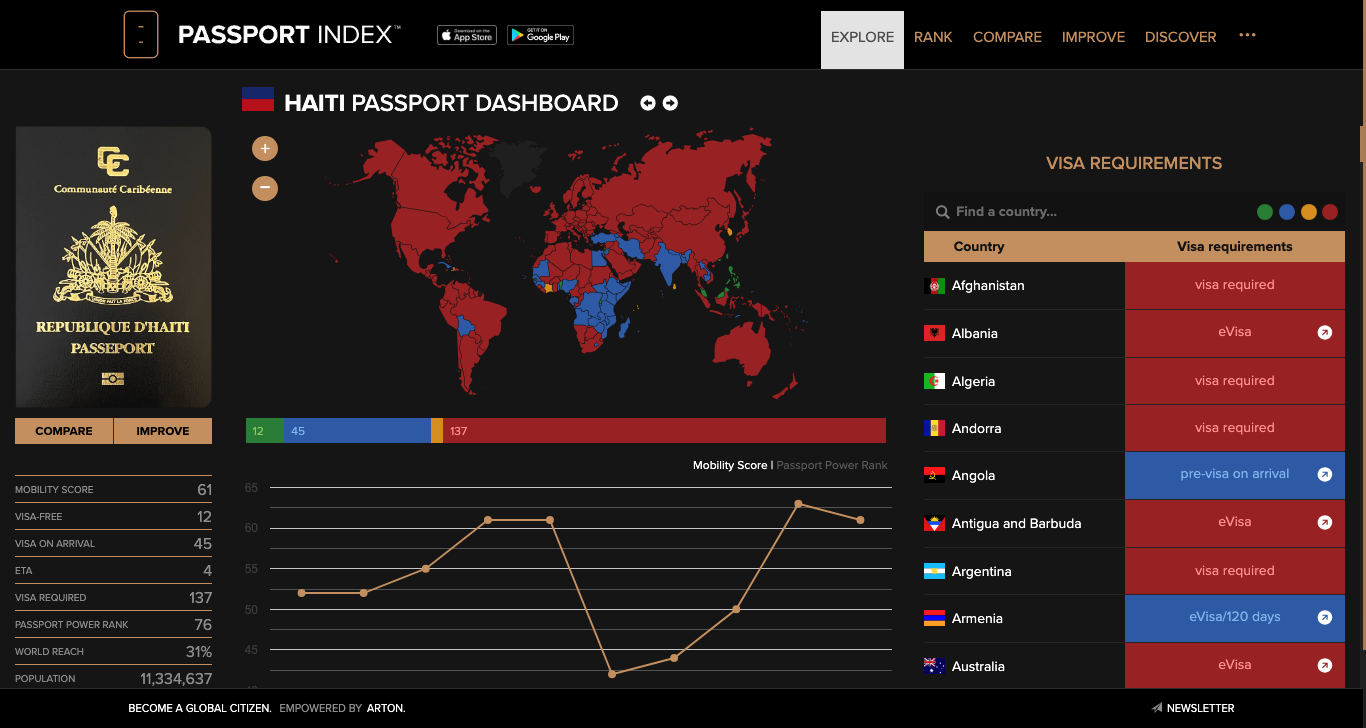This screenshot has width=1366, height=728.
Task: Click the Afghanistan flag icon
Action: [x=935, y=286]
